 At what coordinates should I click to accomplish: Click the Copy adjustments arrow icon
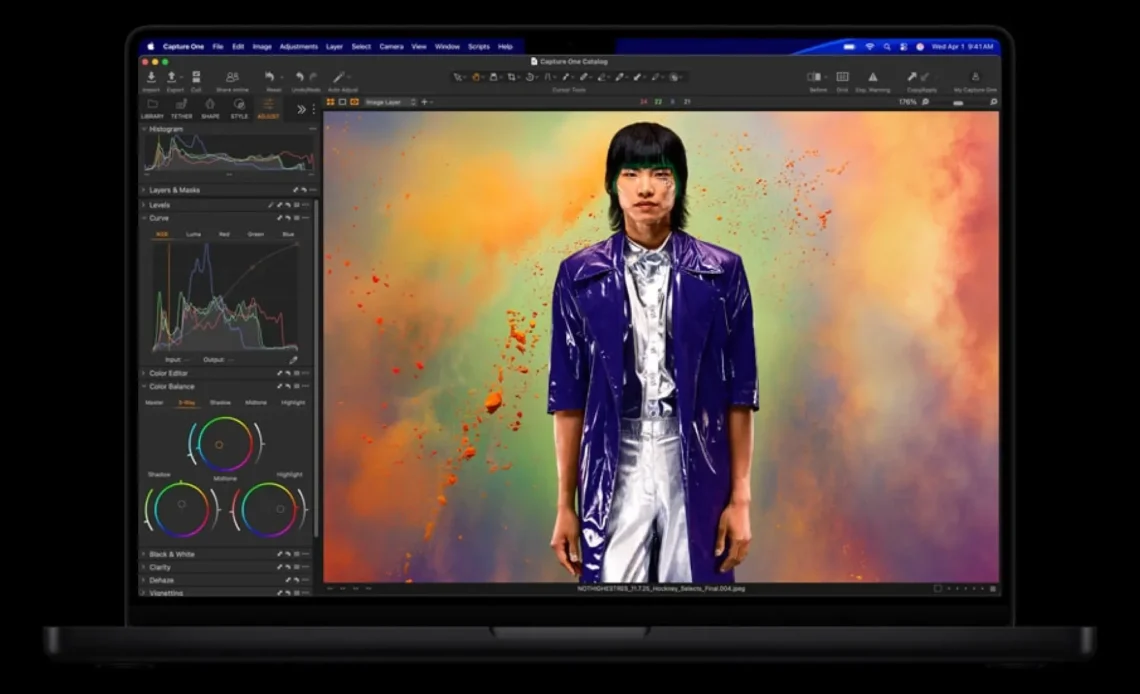[912, 77]
